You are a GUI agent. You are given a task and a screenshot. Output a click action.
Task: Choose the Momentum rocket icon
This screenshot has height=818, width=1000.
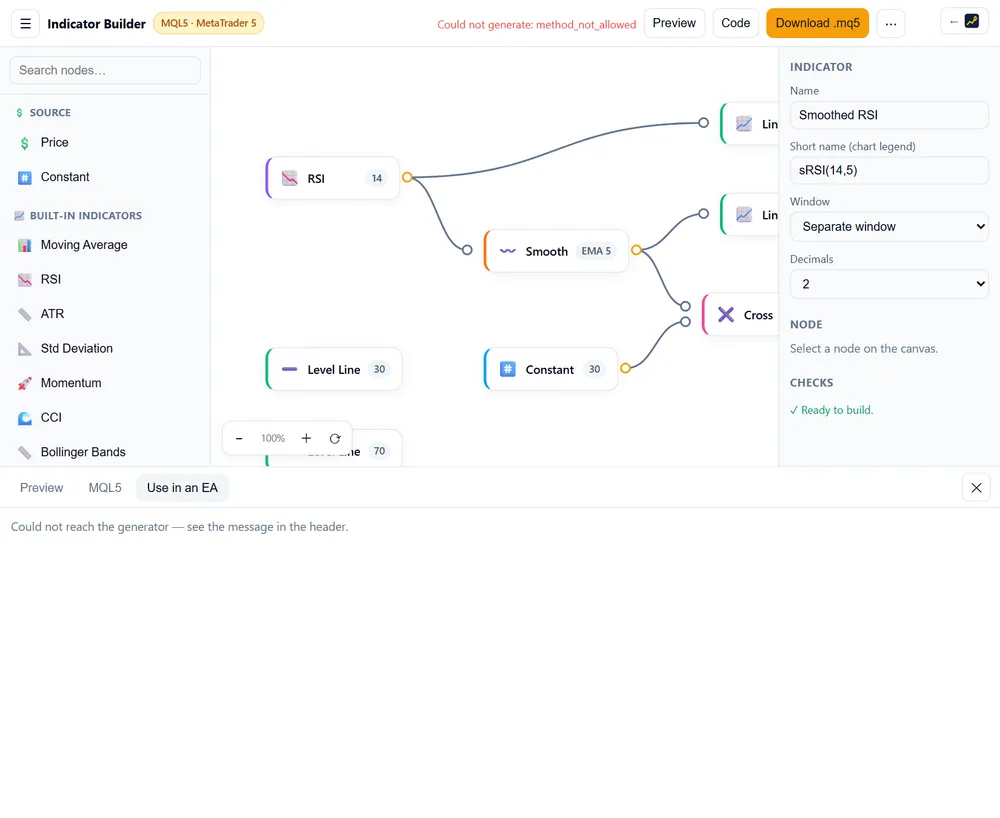click(24, 383)
